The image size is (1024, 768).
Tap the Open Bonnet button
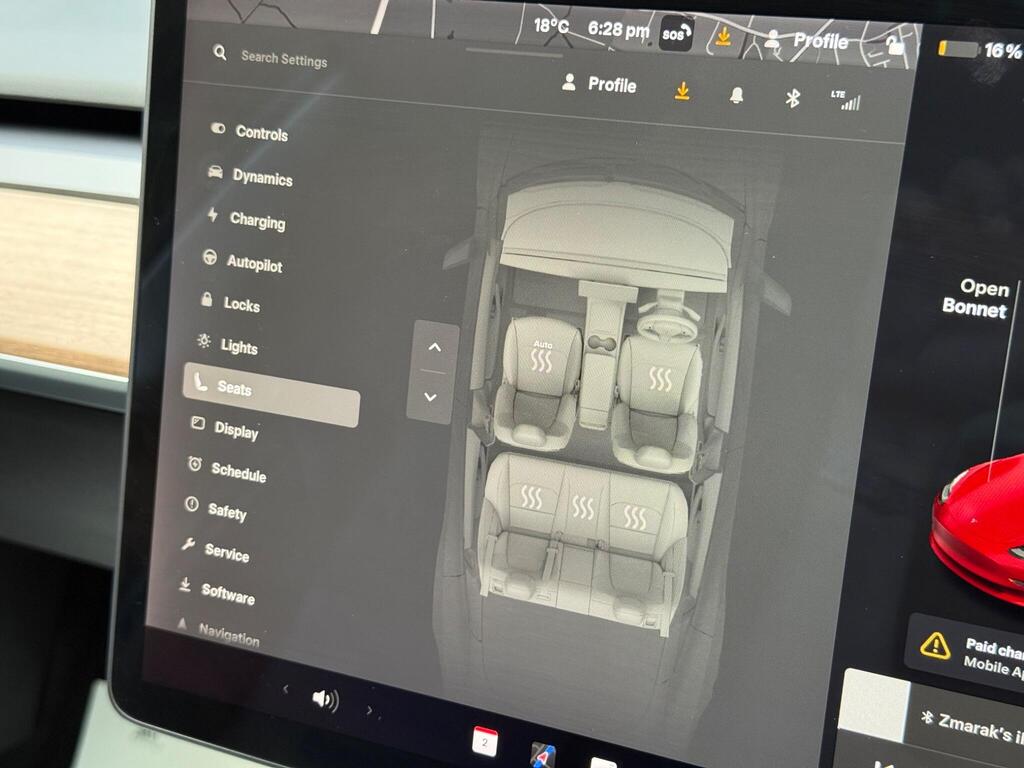point(975,298)
